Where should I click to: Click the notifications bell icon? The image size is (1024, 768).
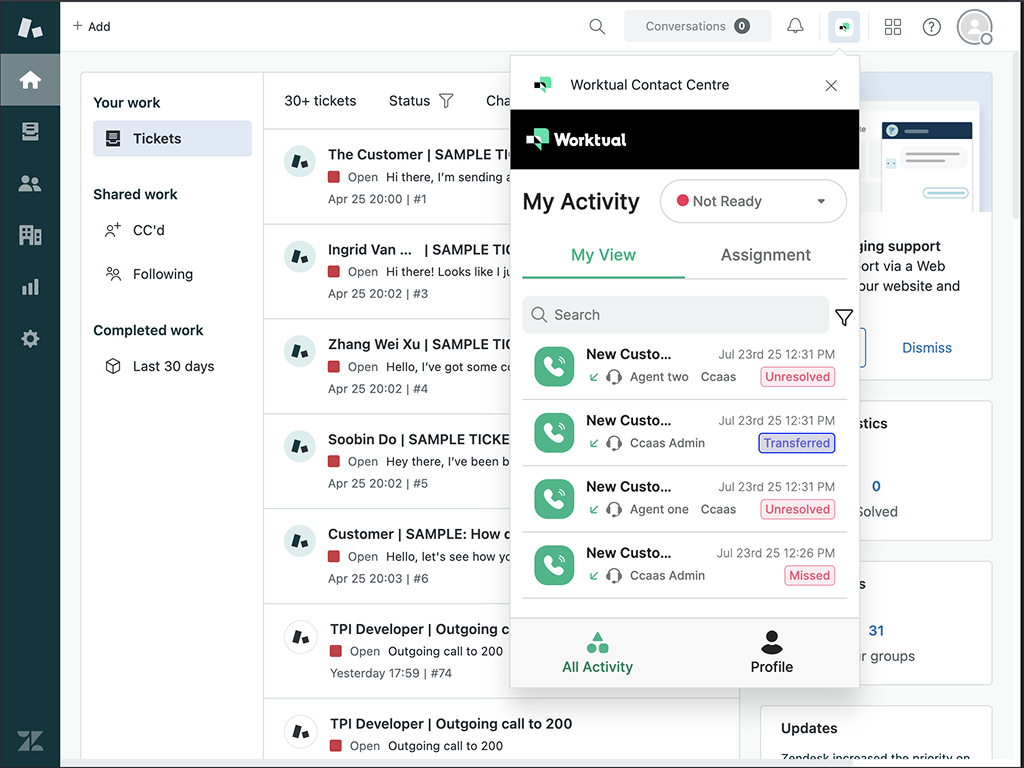coord(795,26)
